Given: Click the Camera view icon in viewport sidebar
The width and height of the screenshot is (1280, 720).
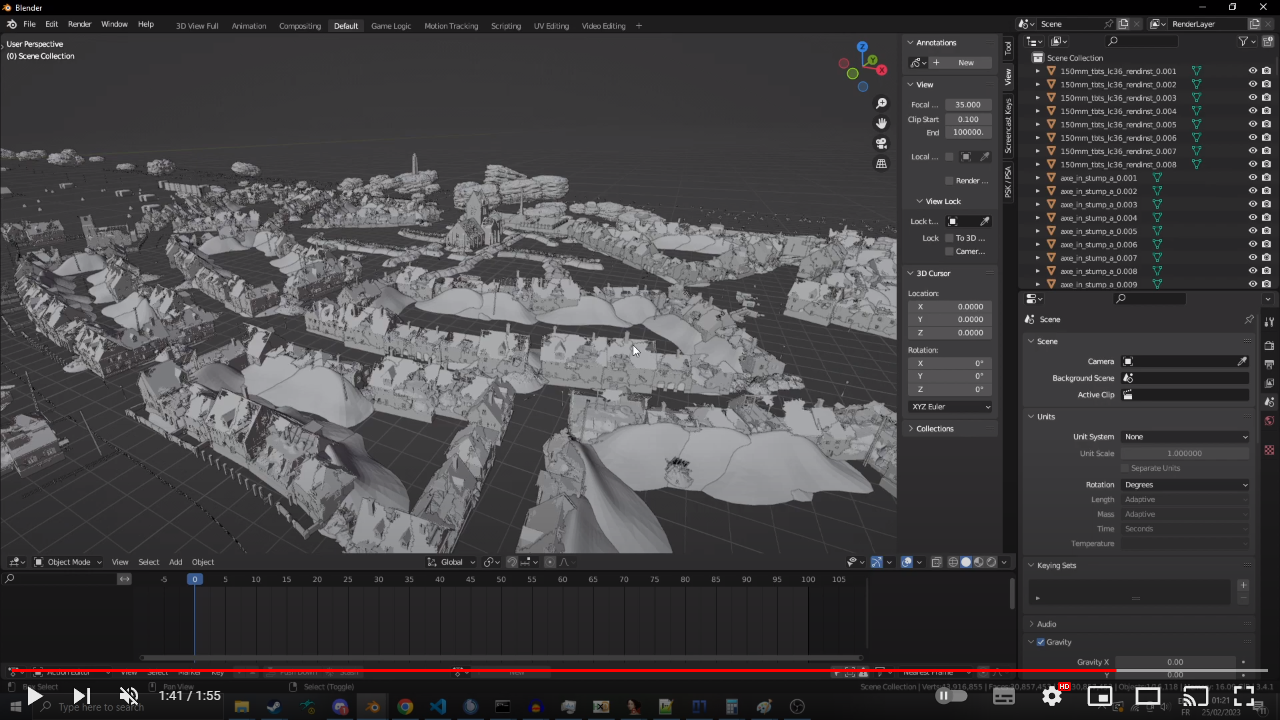Looking at the screenshot, I should click(881, 143).
